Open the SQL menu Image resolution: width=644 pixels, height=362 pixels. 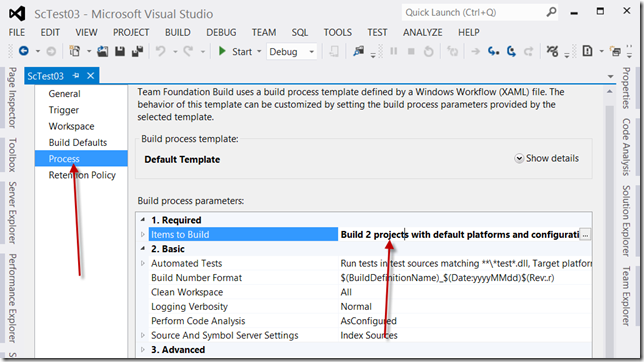click(300, 32)
